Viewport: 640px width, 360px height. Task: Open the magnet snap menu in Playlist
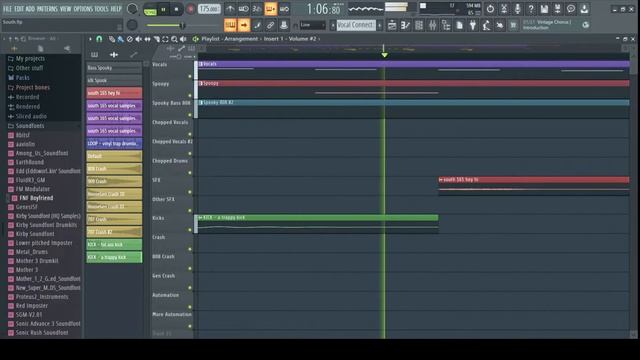(99, 39)
